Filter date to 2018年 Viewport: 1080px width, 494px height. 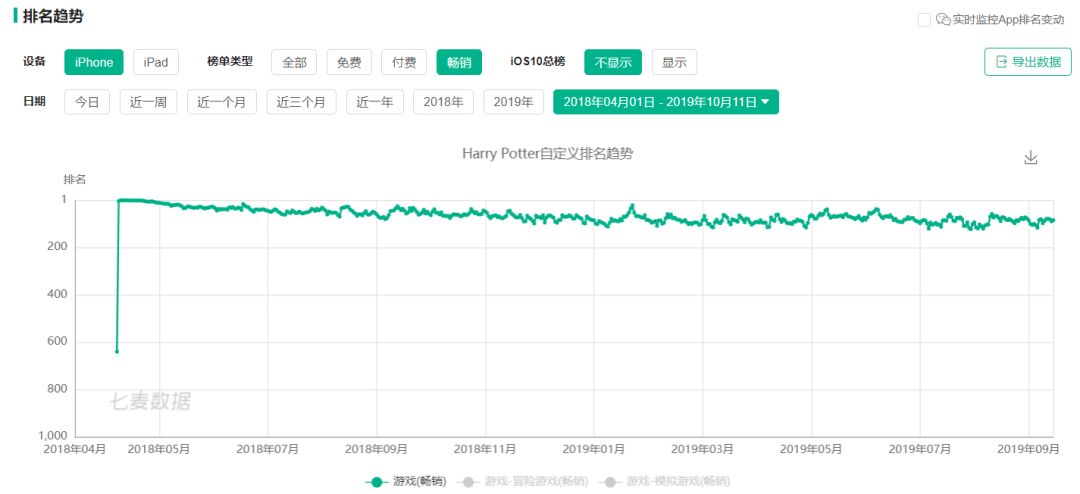[443, 102]
